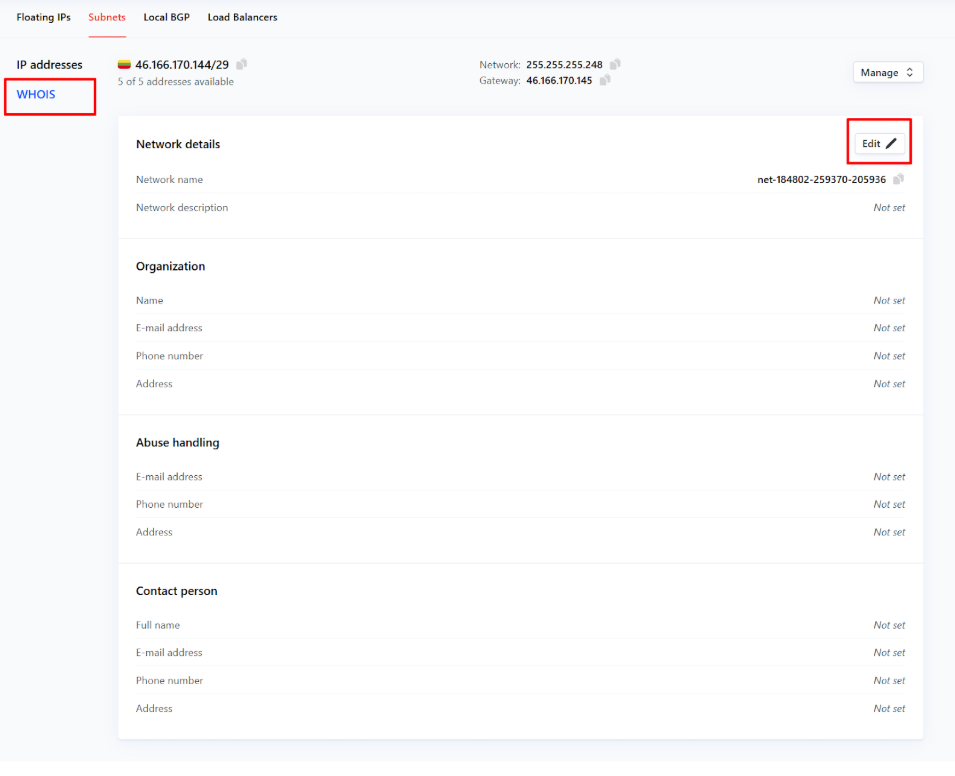Viewport: 955px width, 776px height.
Task: Click the Network description Not set value
Action: click(889, 208)
